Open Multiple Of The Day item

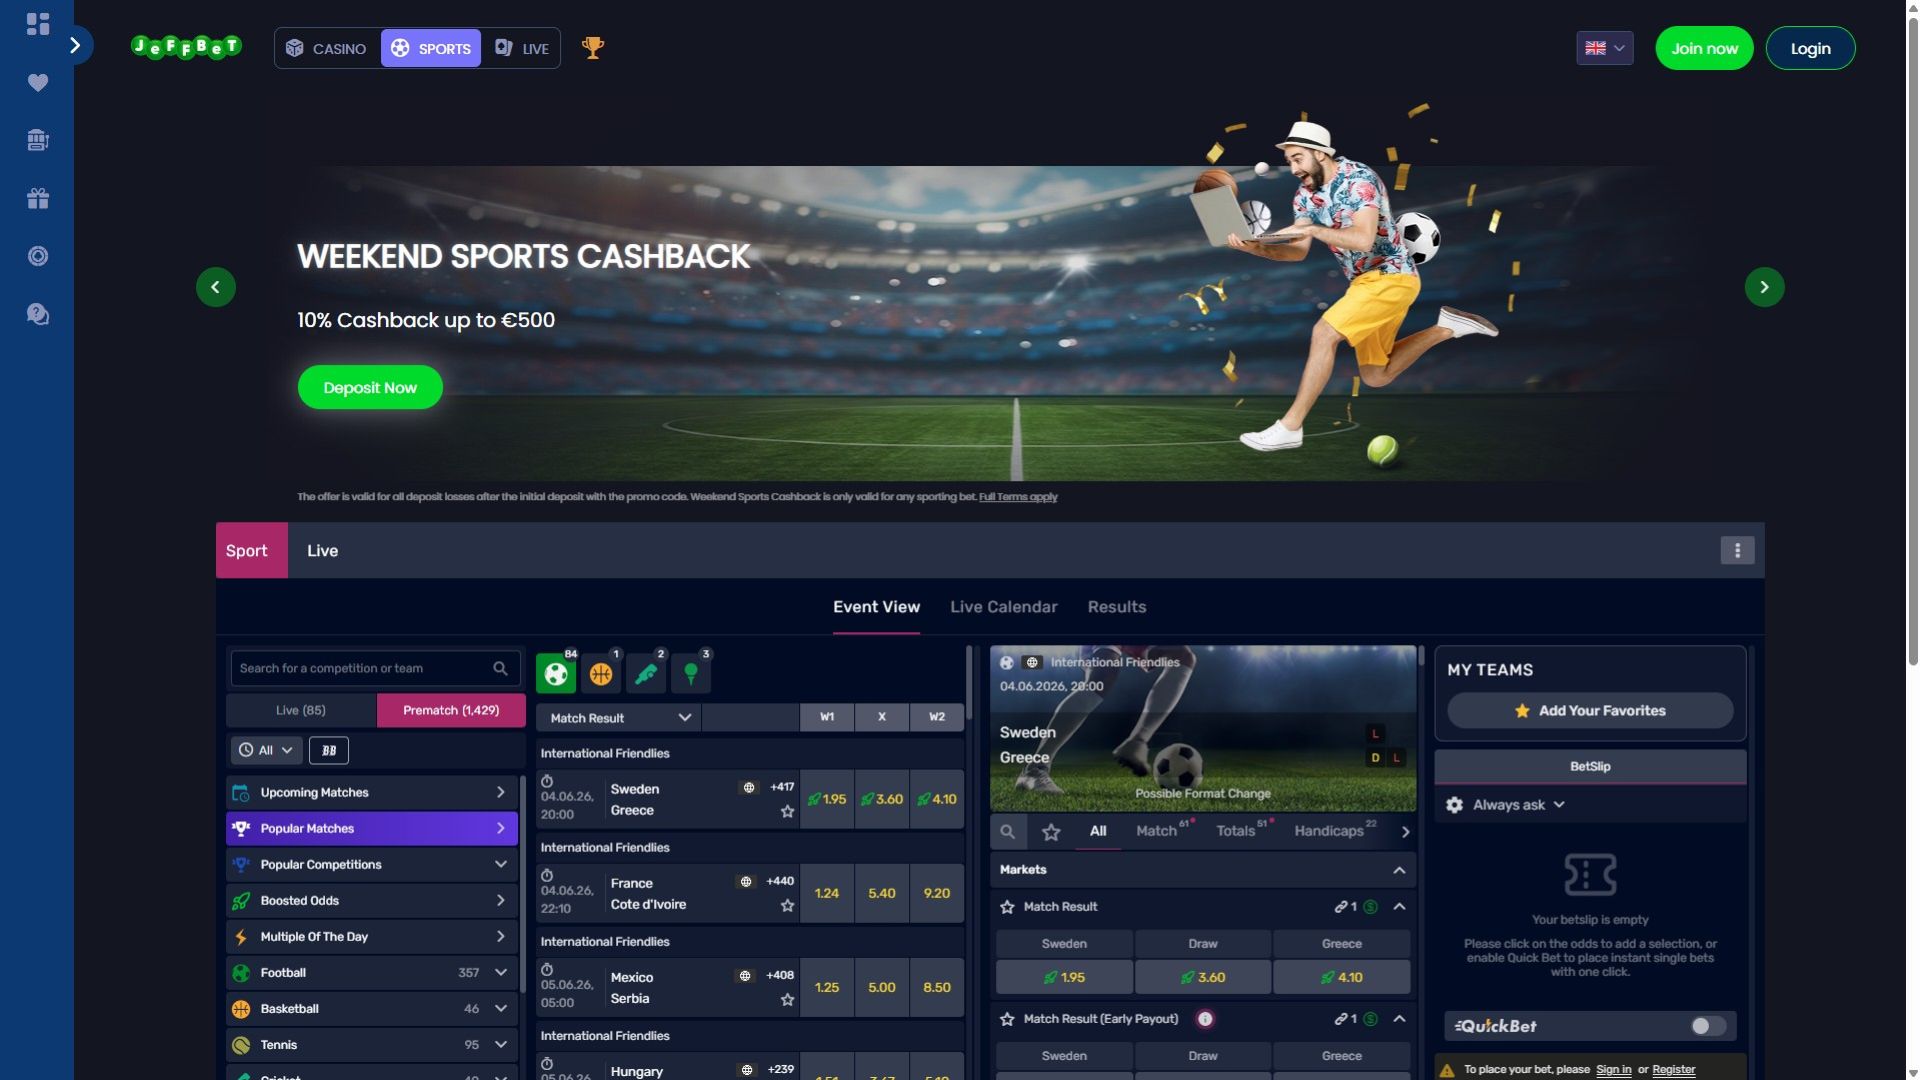point(372,936)
